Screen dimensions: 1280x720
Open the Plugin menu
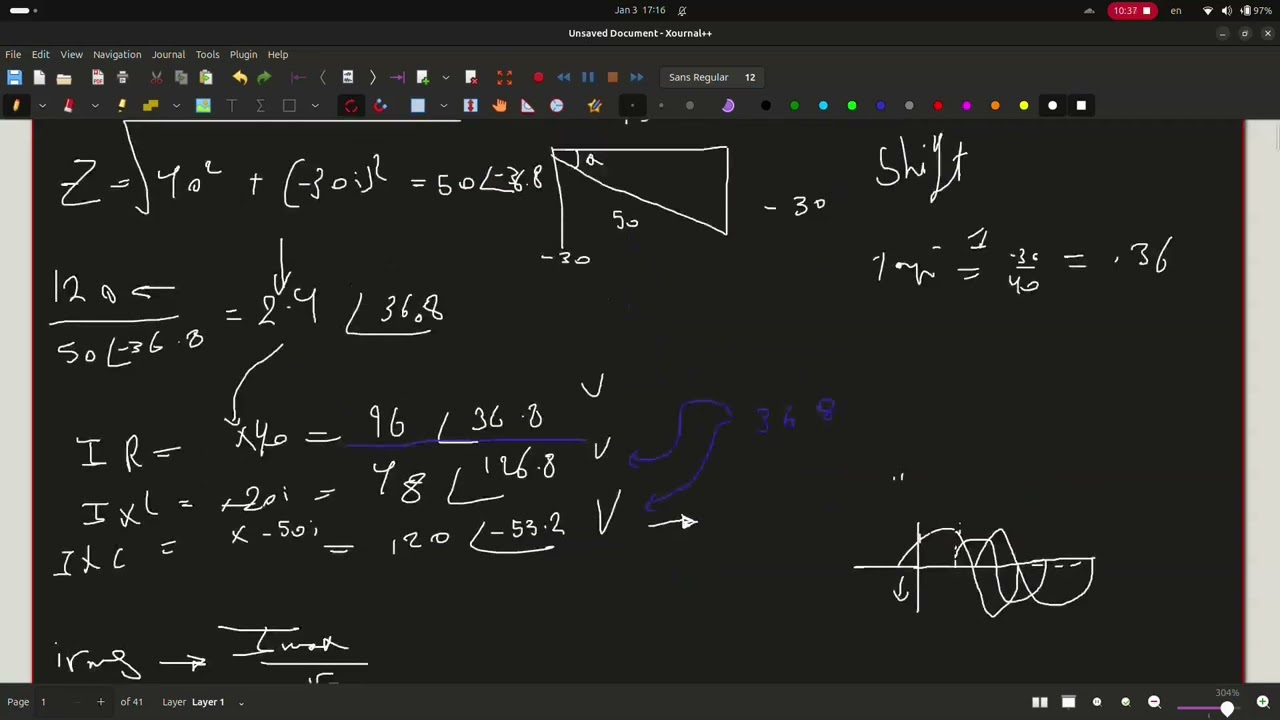click(x=243, y=54)
